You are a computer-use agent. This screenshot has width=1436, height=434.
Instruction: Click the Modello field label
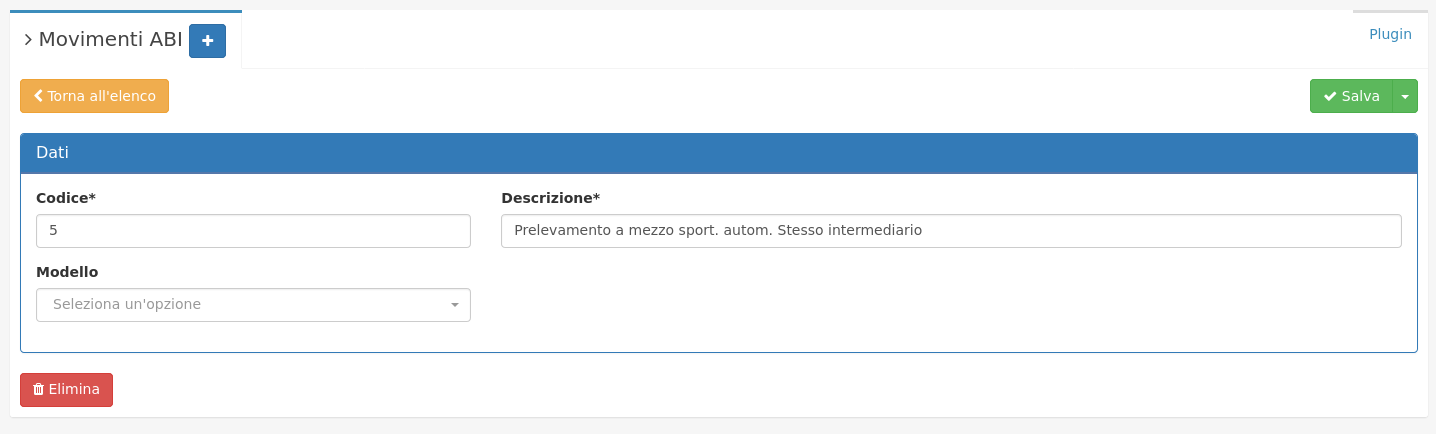67,272
